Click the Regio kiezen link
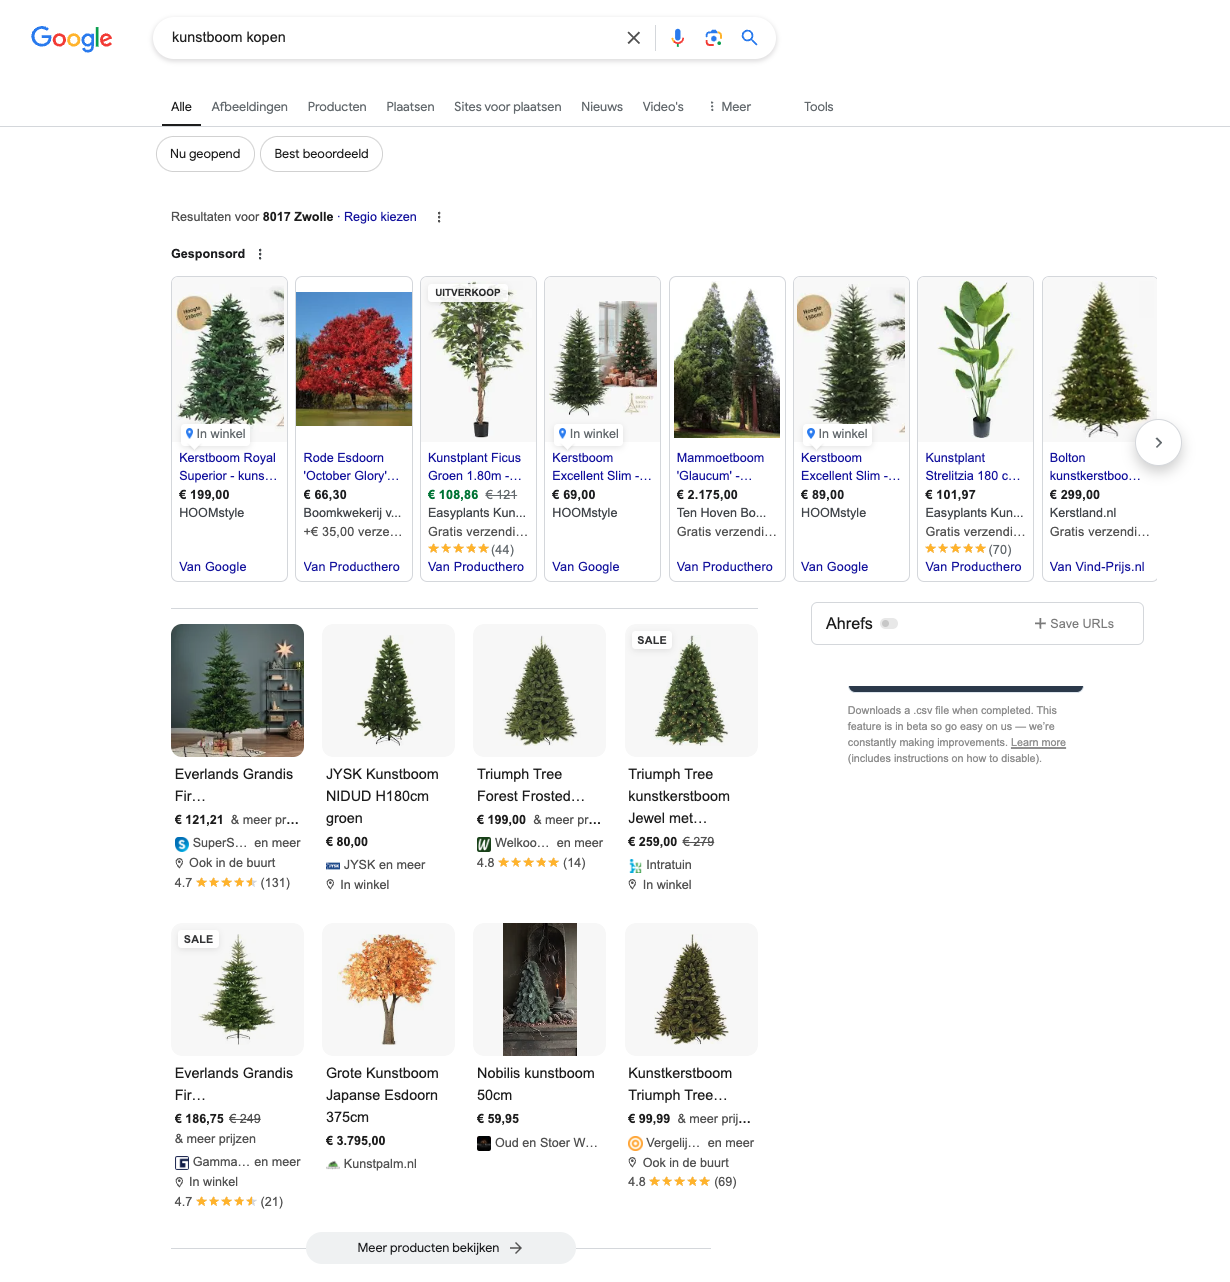This screenshot has height=1282, width=1230. tap(380, 217)
